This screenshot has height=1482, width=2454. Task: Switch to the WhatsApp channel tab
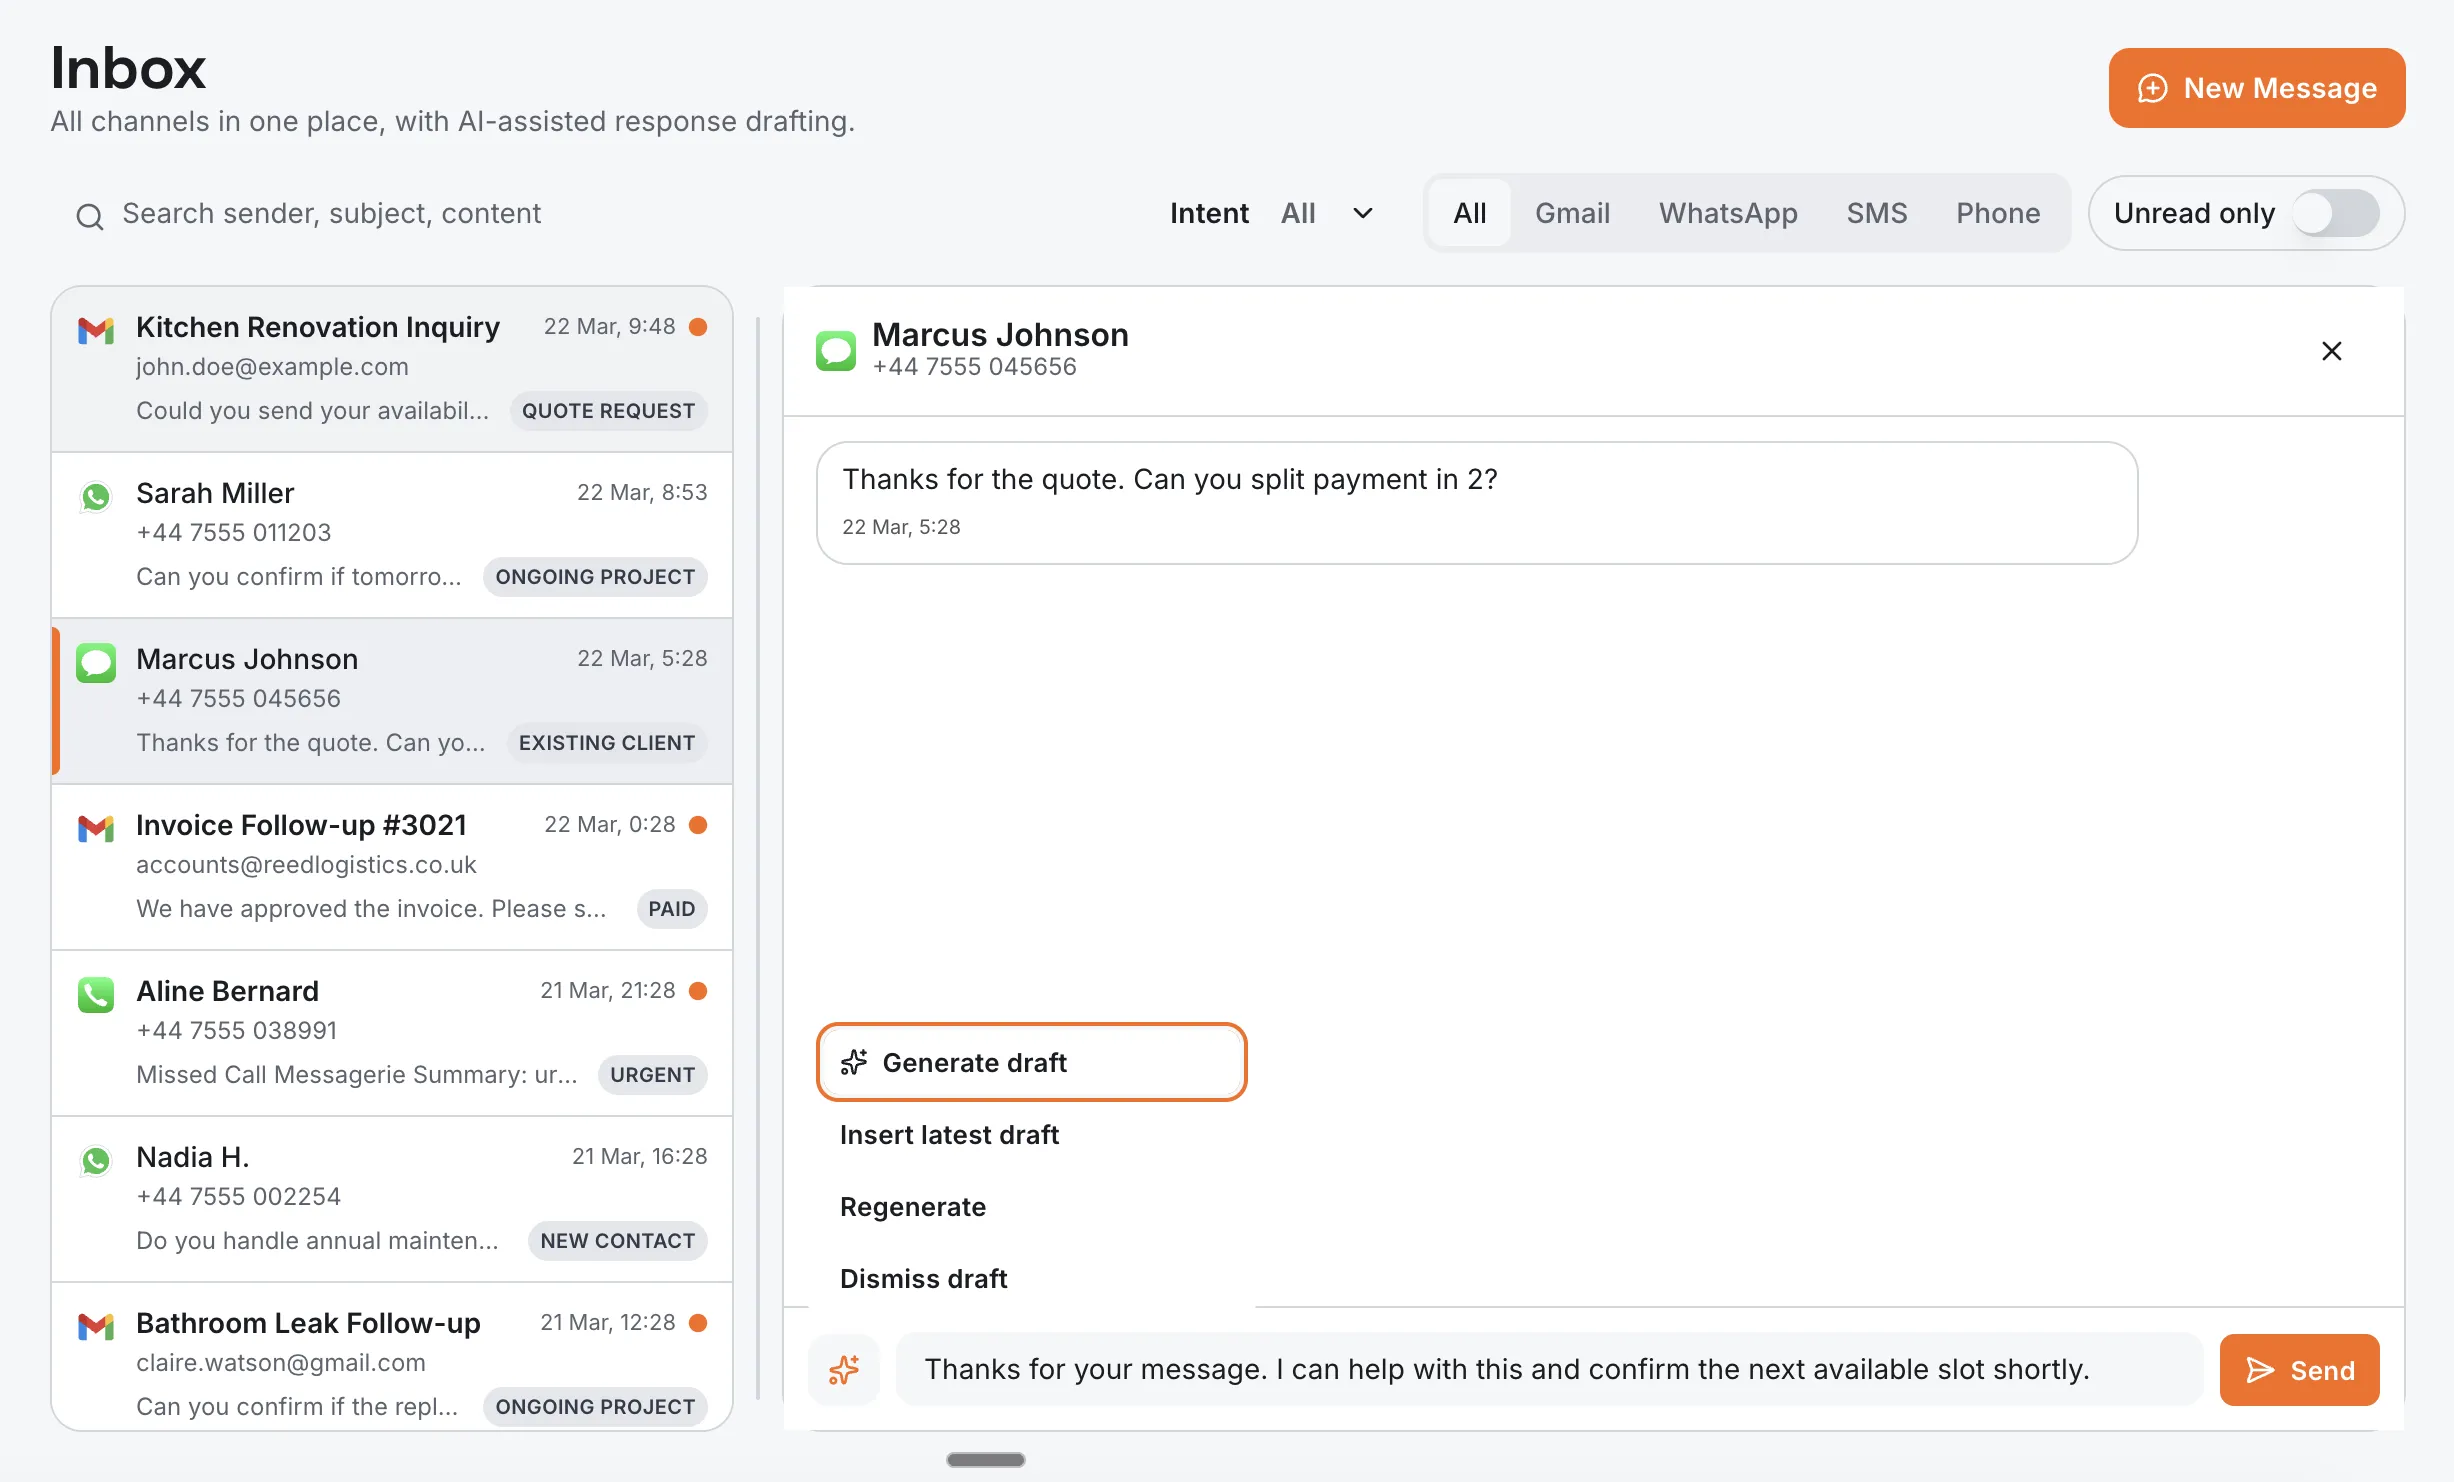tap(1728, 212)
